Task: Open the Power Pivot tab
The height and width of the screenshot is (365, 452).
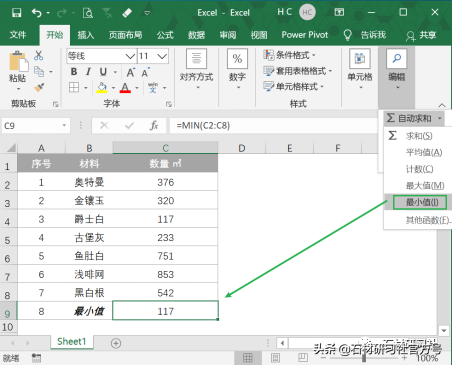Action: coord(305,35)
